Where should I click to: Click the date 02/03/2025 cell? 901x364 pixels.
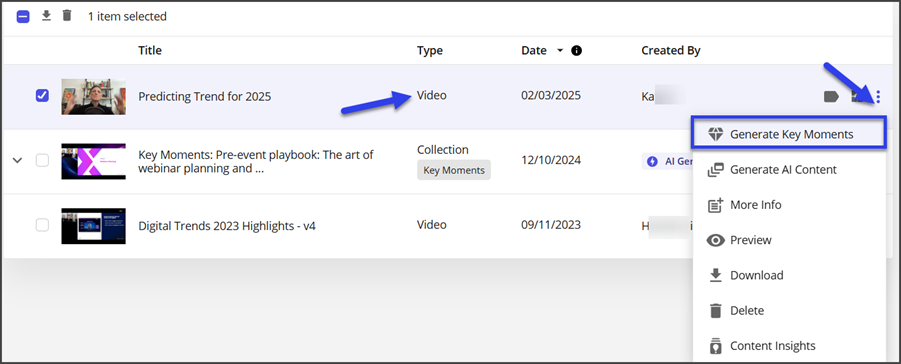(551, 95)
